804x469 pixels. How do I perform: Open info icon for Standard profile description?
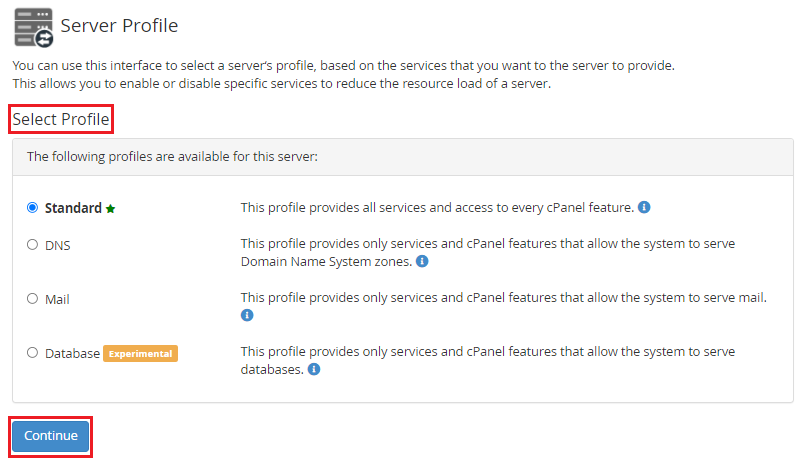[x=644, y=208]
